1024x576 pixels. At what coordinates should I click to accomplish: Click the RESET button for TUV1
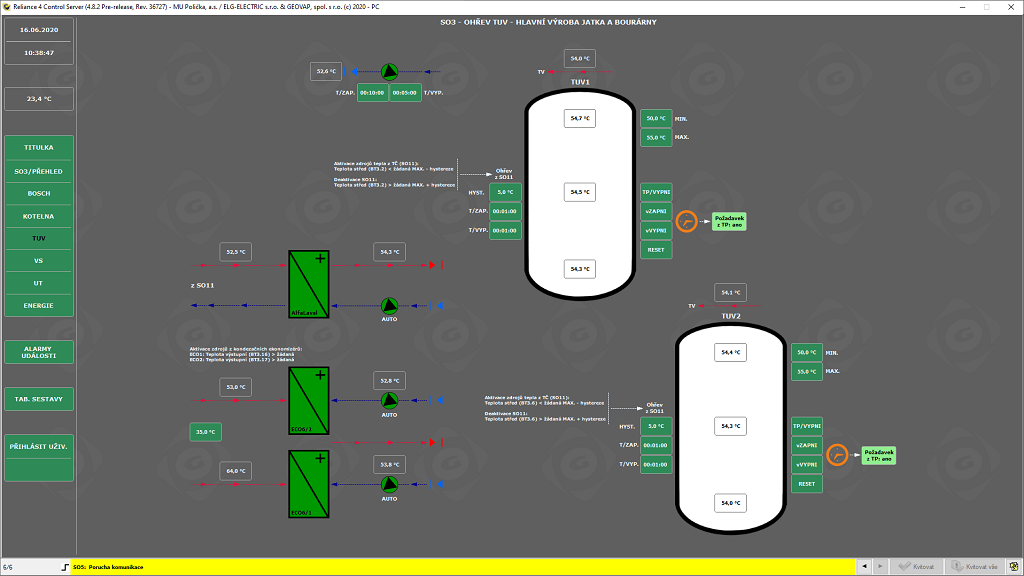(x=656, y=249)
